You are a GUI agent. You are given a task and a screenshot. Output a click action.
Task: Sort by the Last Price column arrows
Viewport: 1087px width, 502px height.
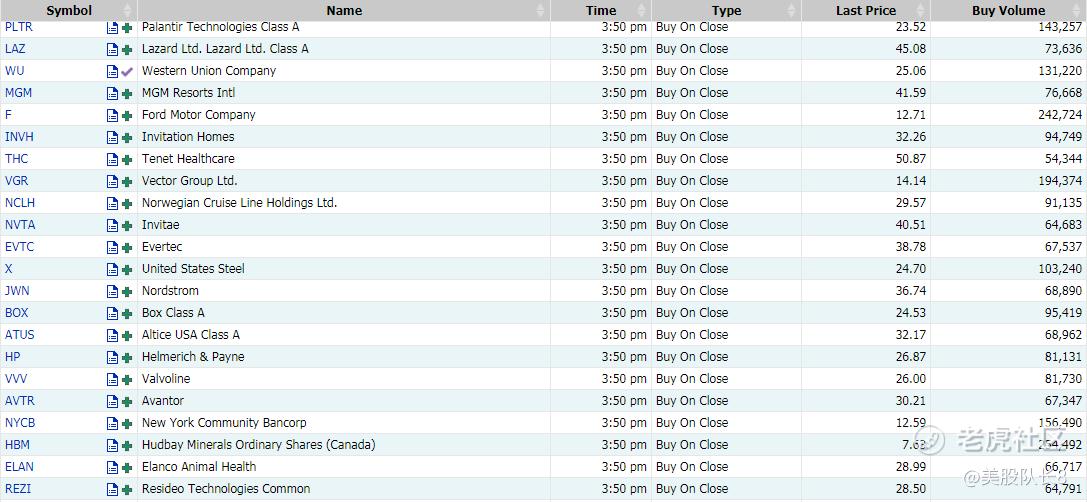921,10
